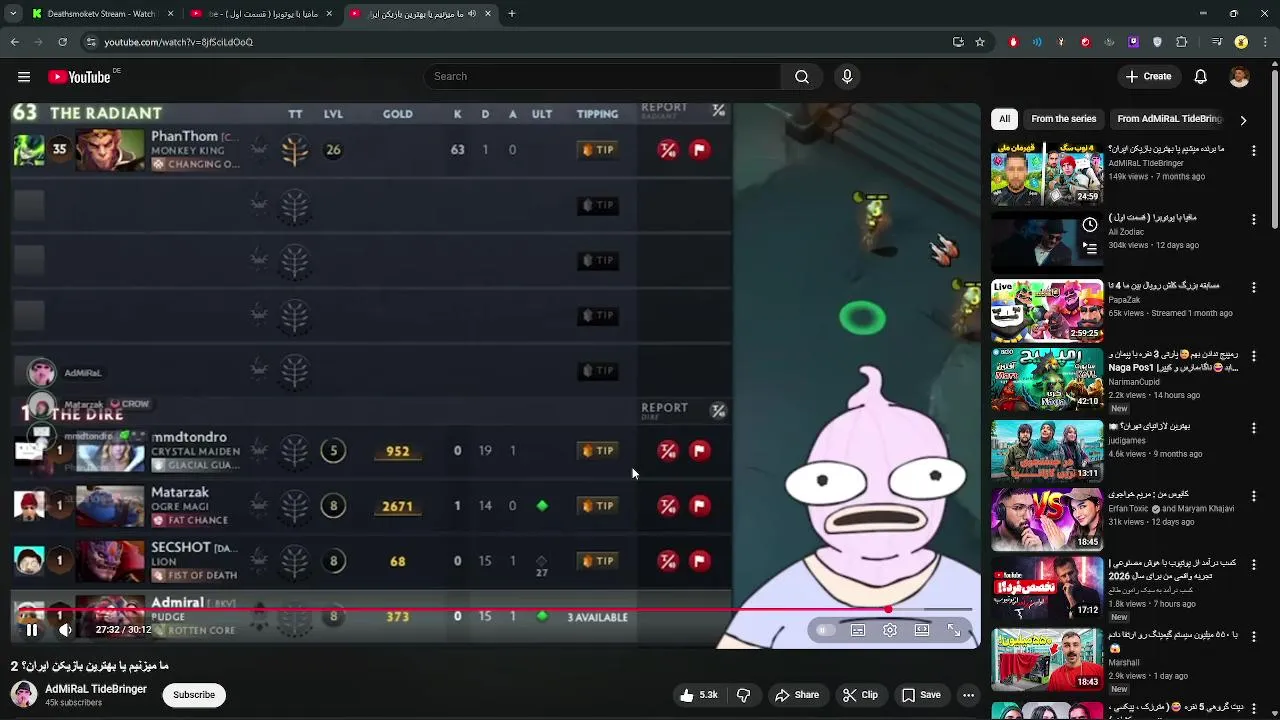Open options menu for Erfan Toxic video
1280x720 pixels.
click(1254, 495)
